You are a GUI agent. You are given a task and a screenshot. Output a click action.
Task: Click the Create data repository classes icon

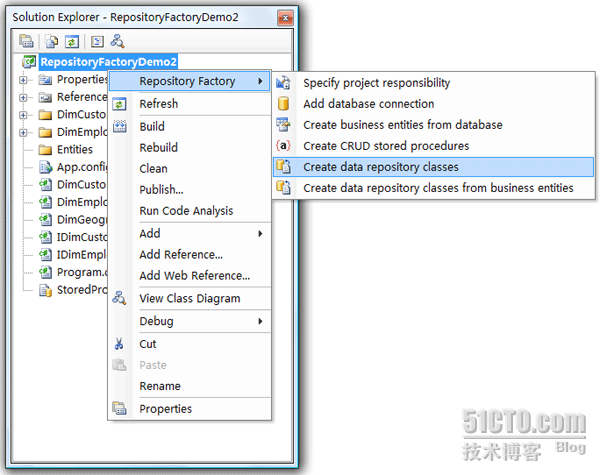[x=284, y=167]
